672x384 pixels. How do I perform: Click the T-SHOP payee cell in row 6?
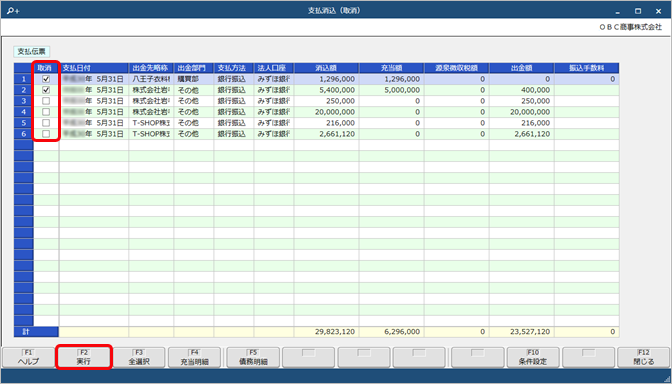151,134
